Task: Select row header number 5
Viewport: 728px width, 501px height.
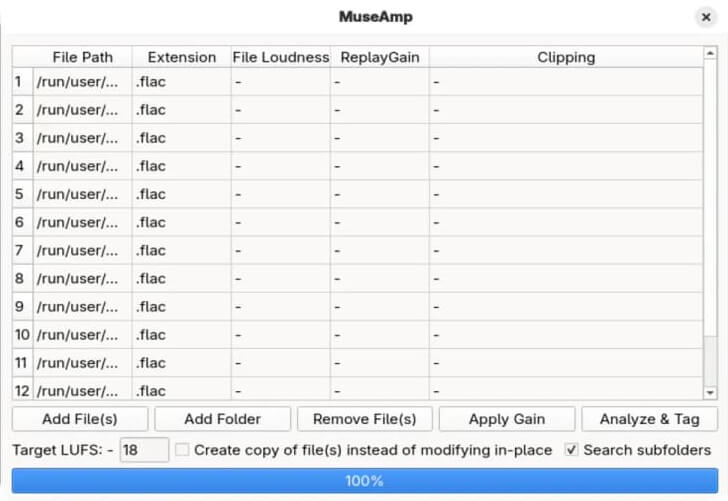Action: 23,194
